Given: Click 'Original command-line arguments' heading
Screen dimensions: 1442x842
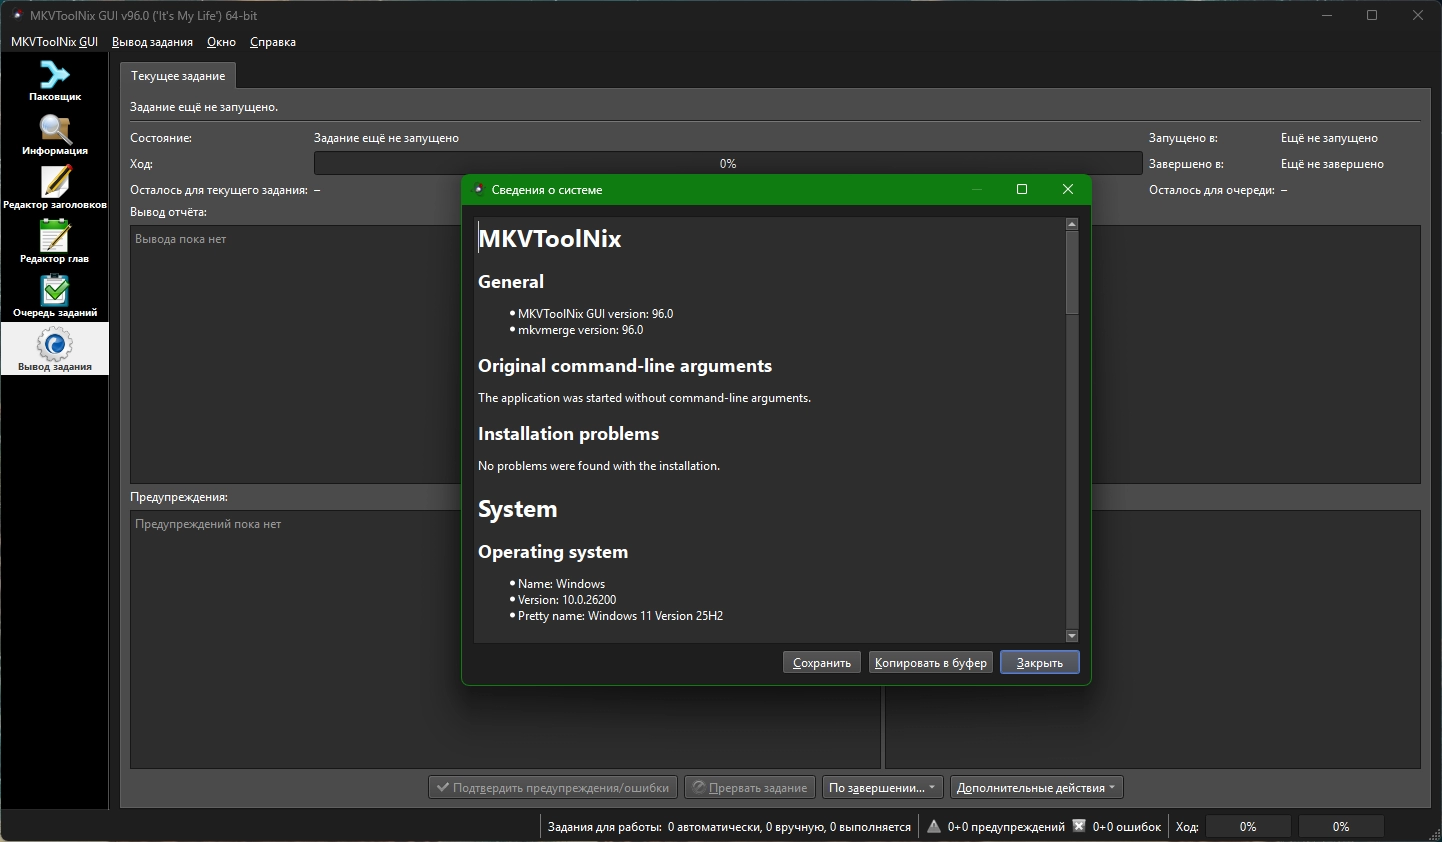Looking at the screenshot, I should coord(625,366).
